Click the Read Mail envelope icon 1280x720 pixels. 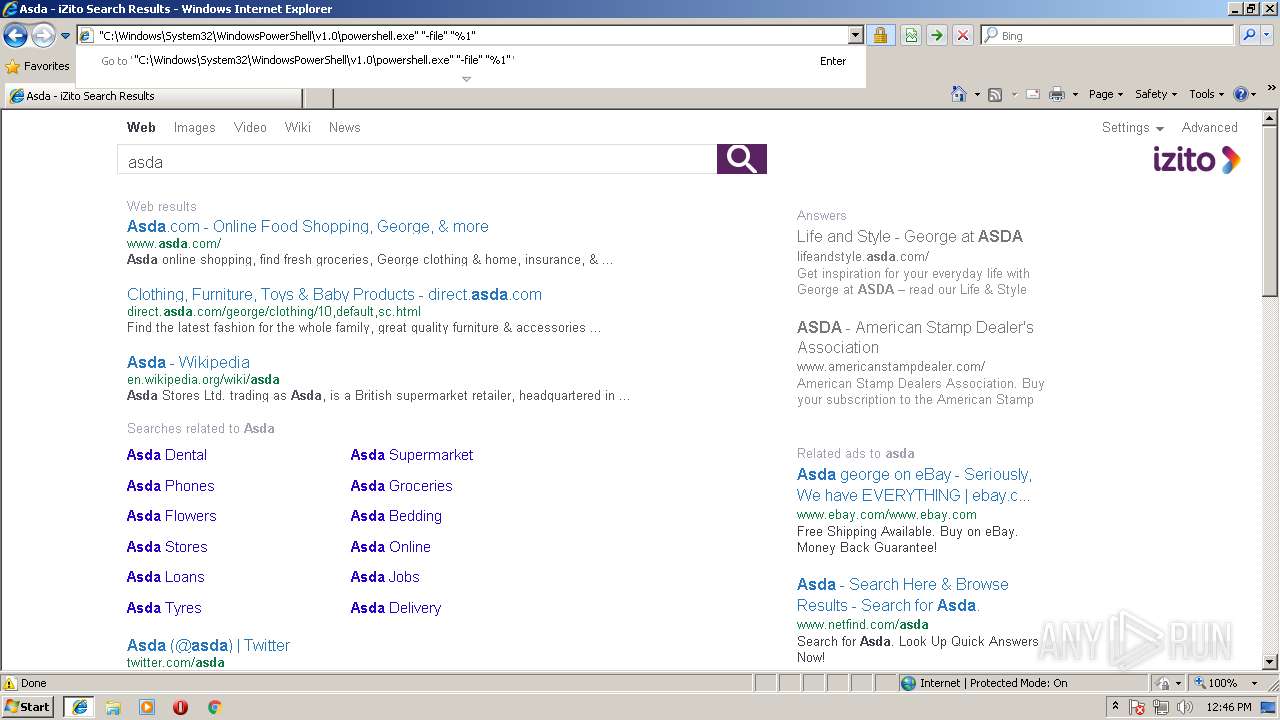point(1032,94)
